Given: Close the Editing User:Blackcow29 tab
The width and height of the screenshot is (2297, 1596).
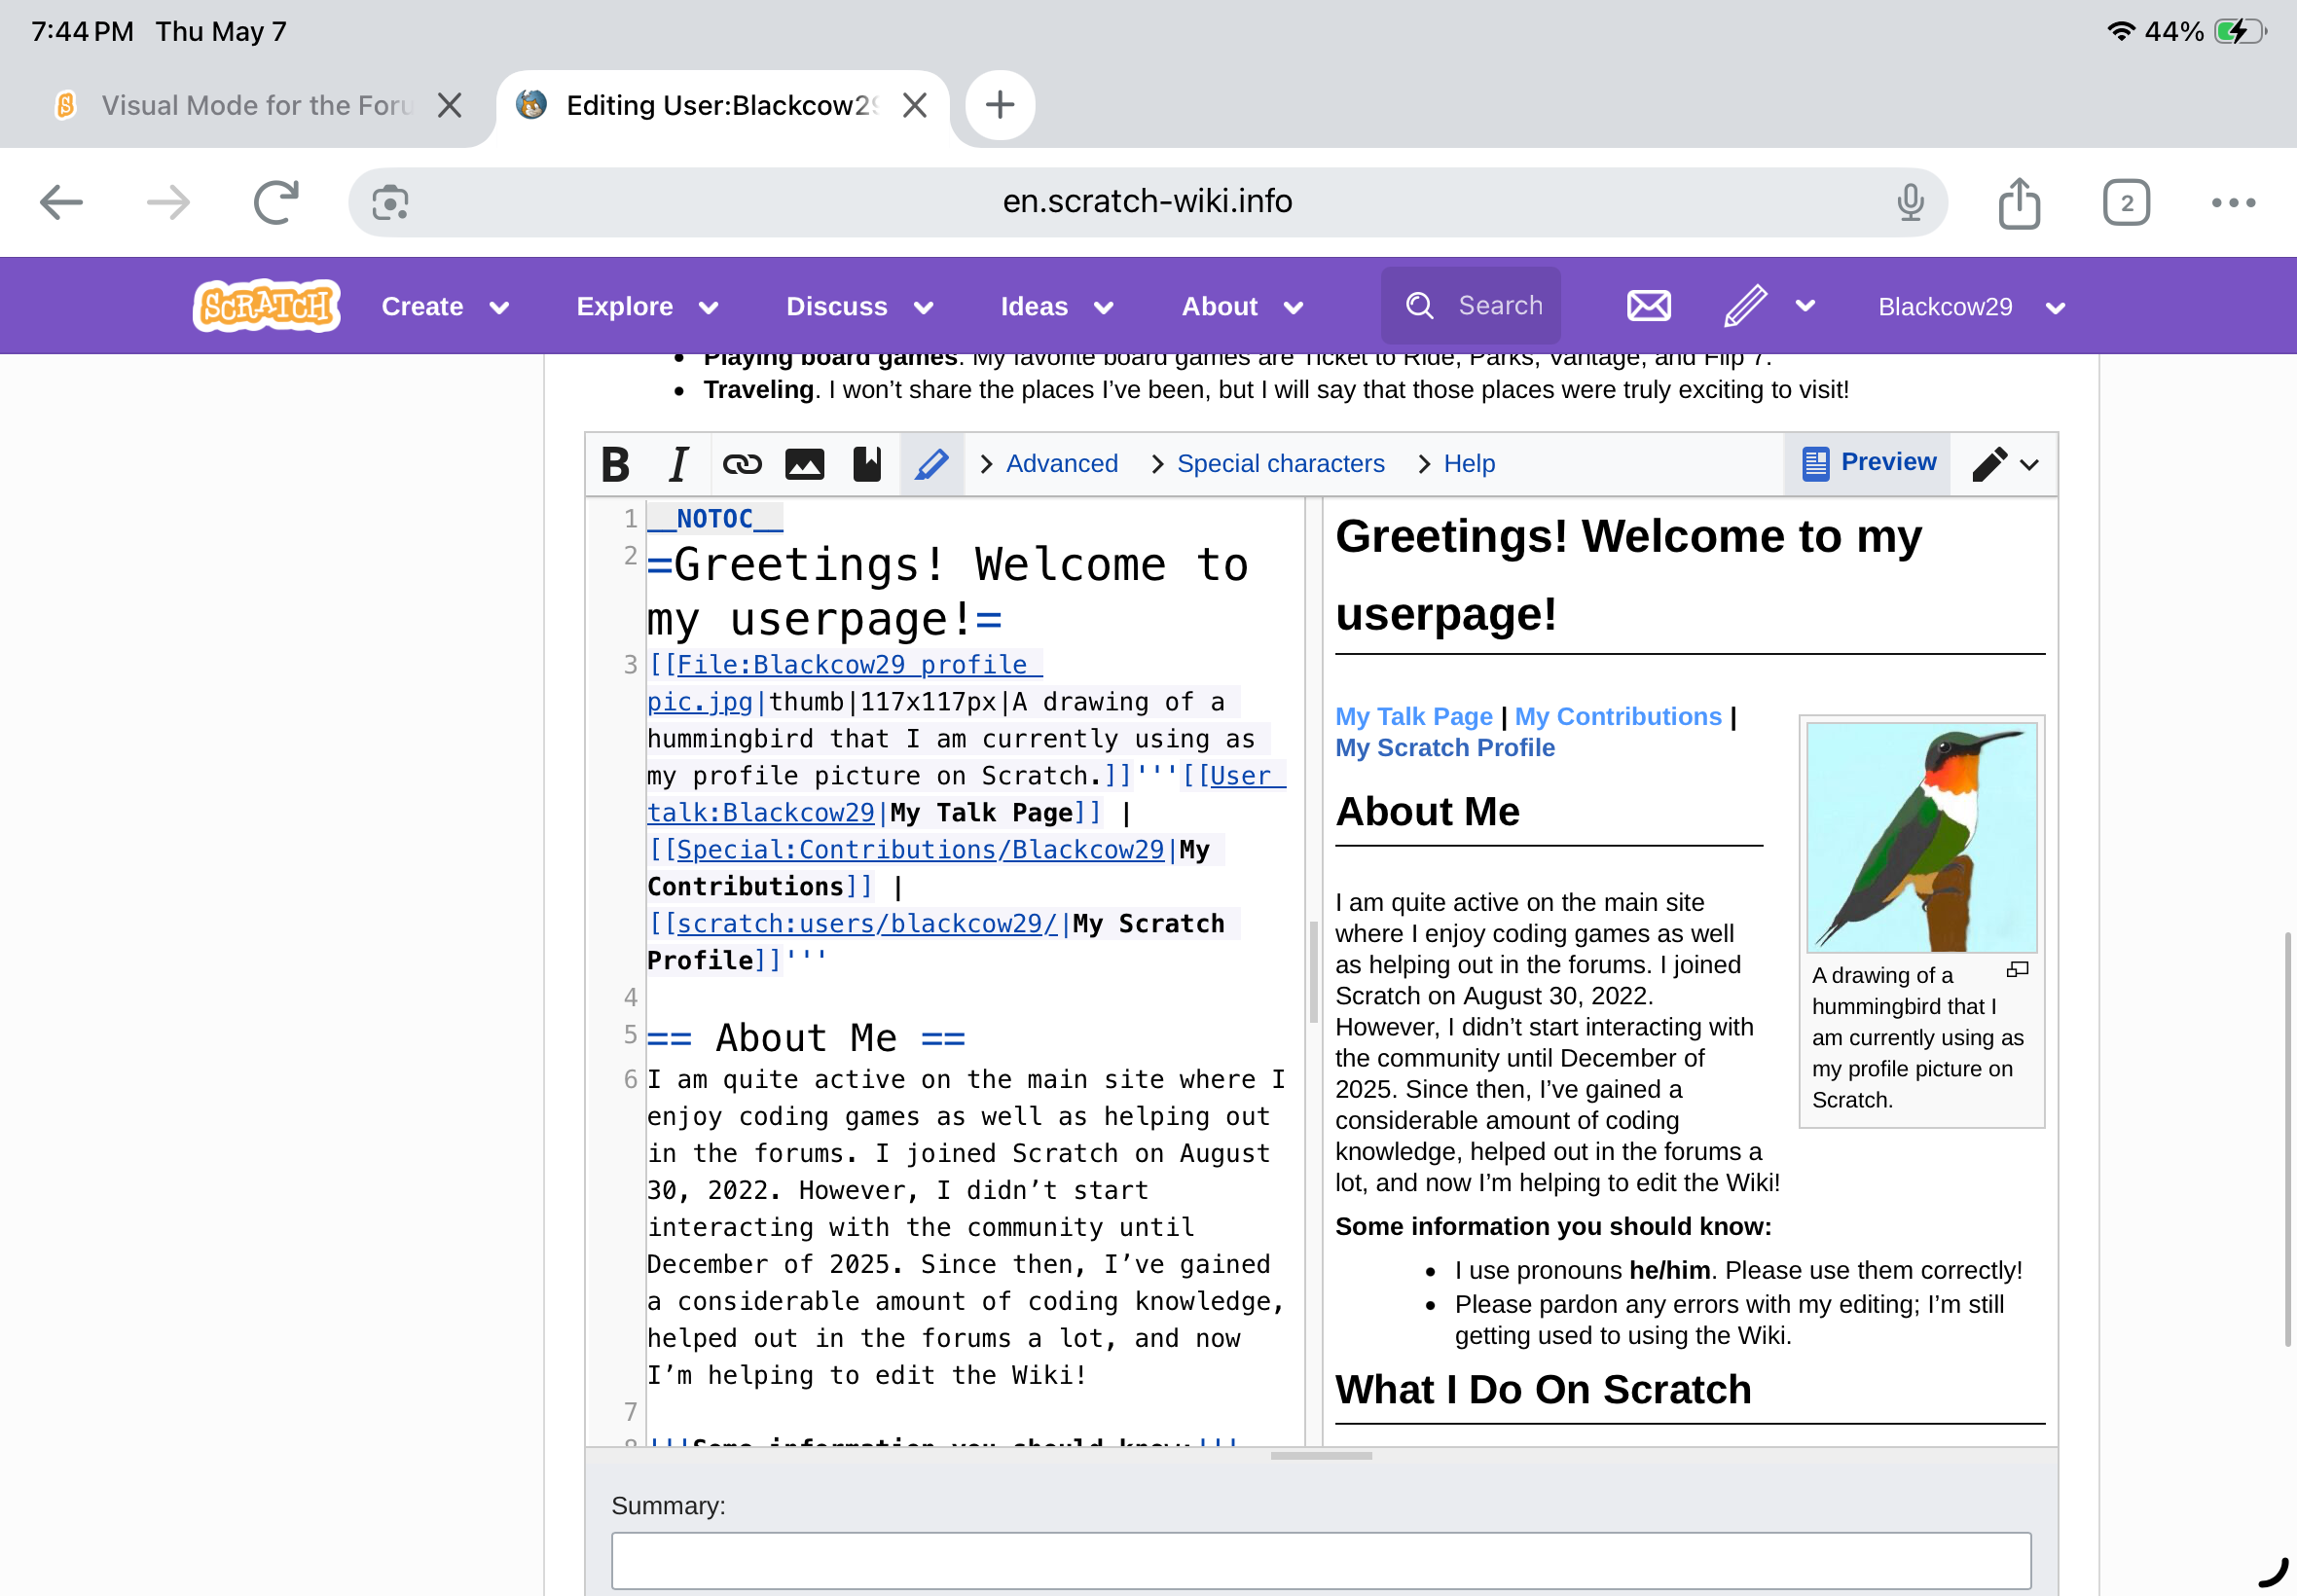Looking at the screenshot, I should pyautogui.click(x=915, y=105).
